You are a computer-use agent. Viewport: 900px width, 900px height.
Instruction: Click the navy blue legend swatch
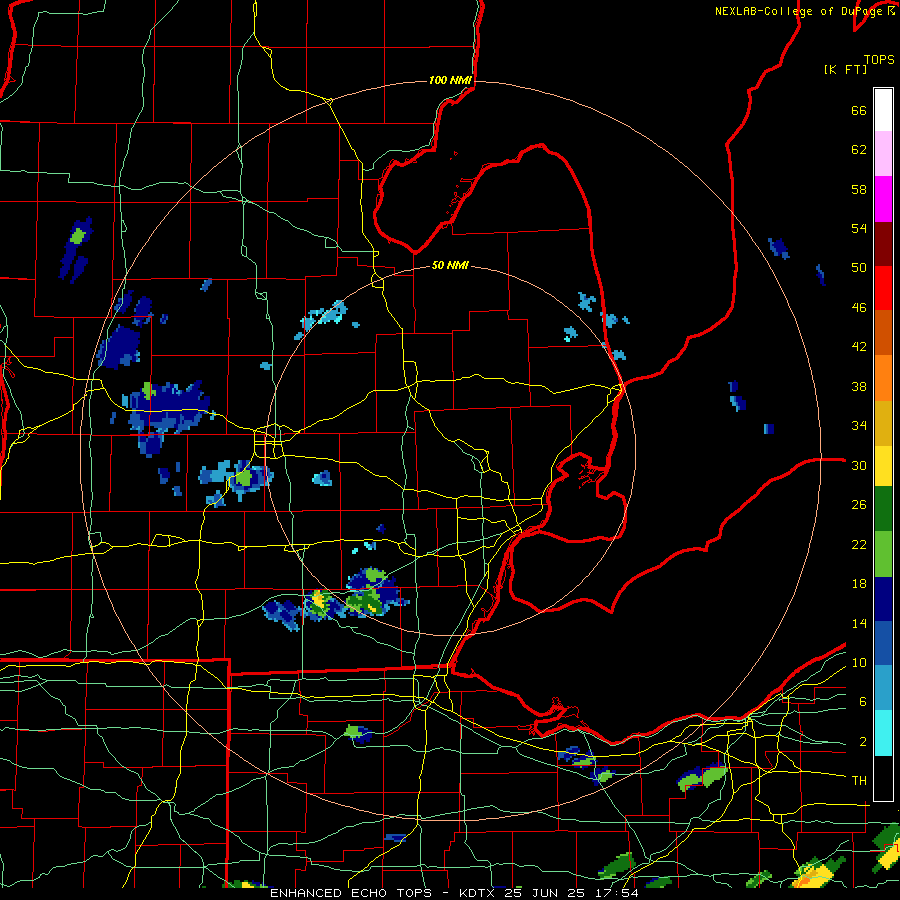883,599
